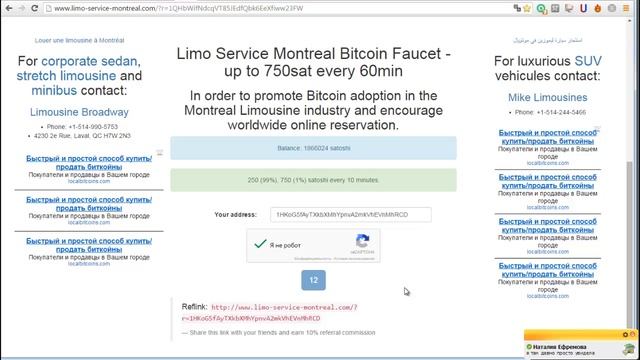Viewport: 640px width, 360px height.
Task: Focus the 'Your address' input field
Action: tap(351, 215)
